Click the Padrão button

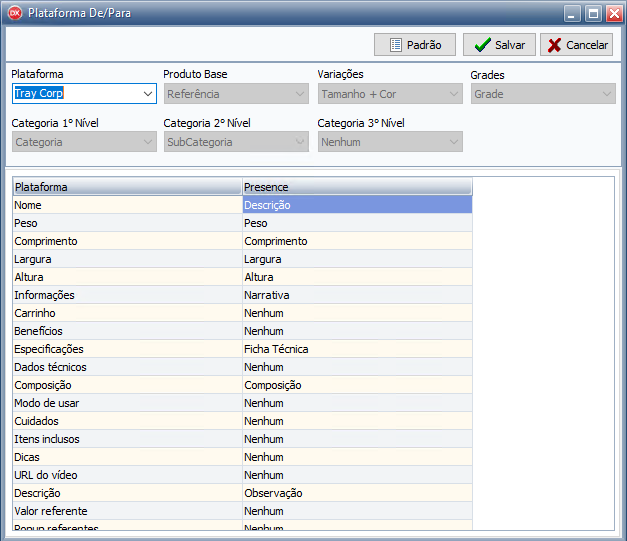(415, 45)
